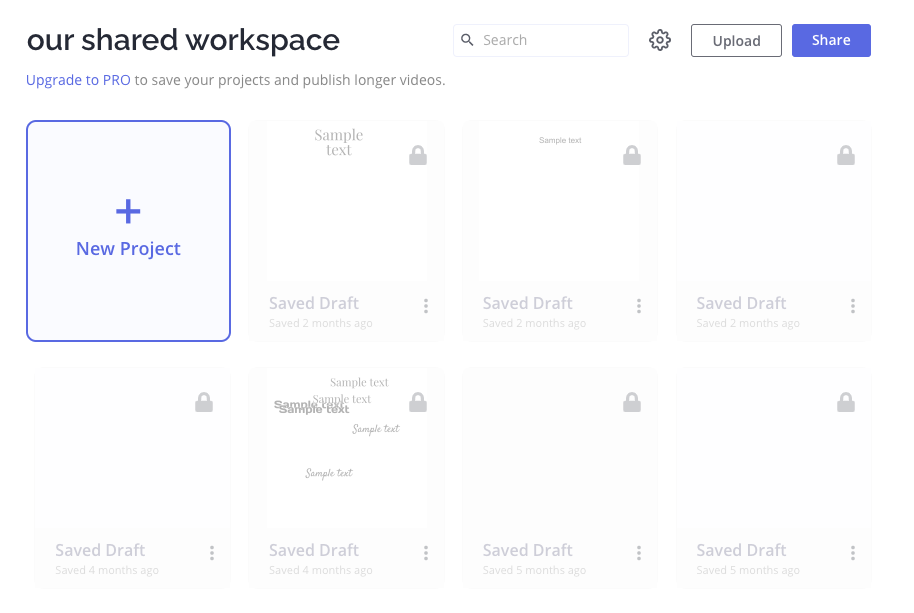The image size is (914, 613).
Task: Open workspace settings via the gear icon
Action: pos(659,40)
